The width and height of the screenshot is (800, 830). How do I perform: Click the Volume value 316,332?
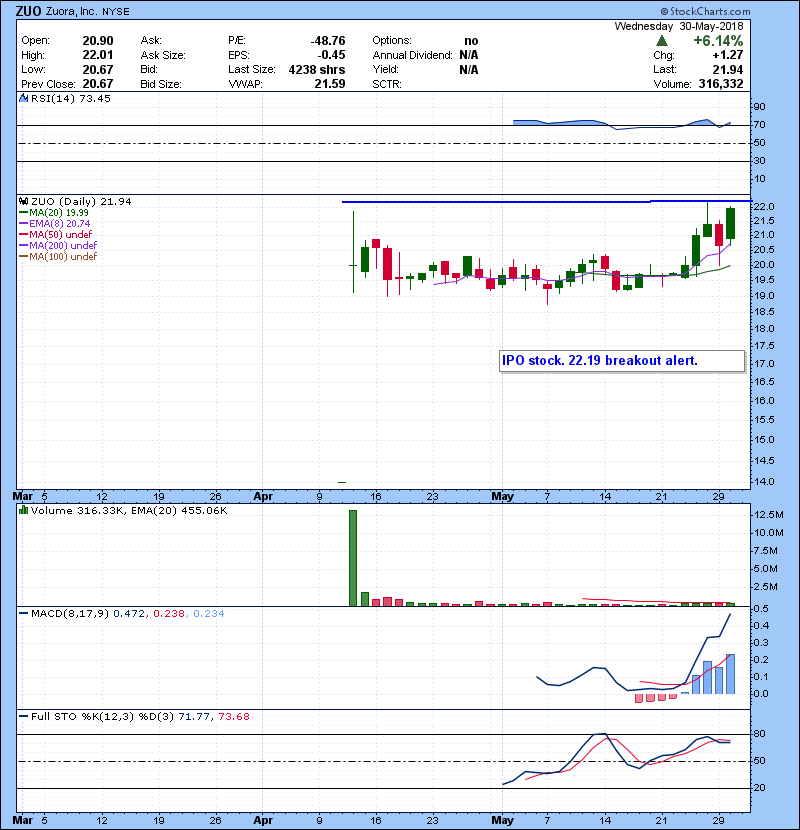pyautogui.click(x=721, y=84)
